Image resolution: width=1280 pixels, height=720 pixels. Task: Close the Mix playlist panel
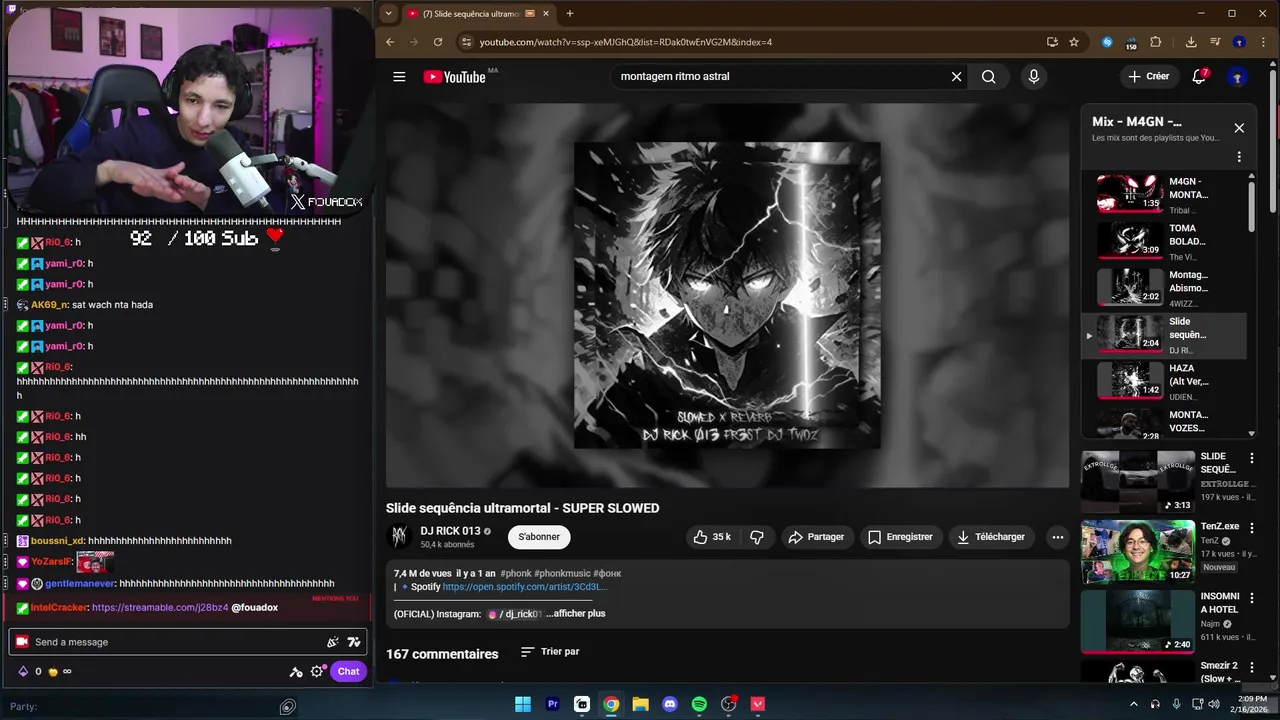click(x=1239, y=128)
